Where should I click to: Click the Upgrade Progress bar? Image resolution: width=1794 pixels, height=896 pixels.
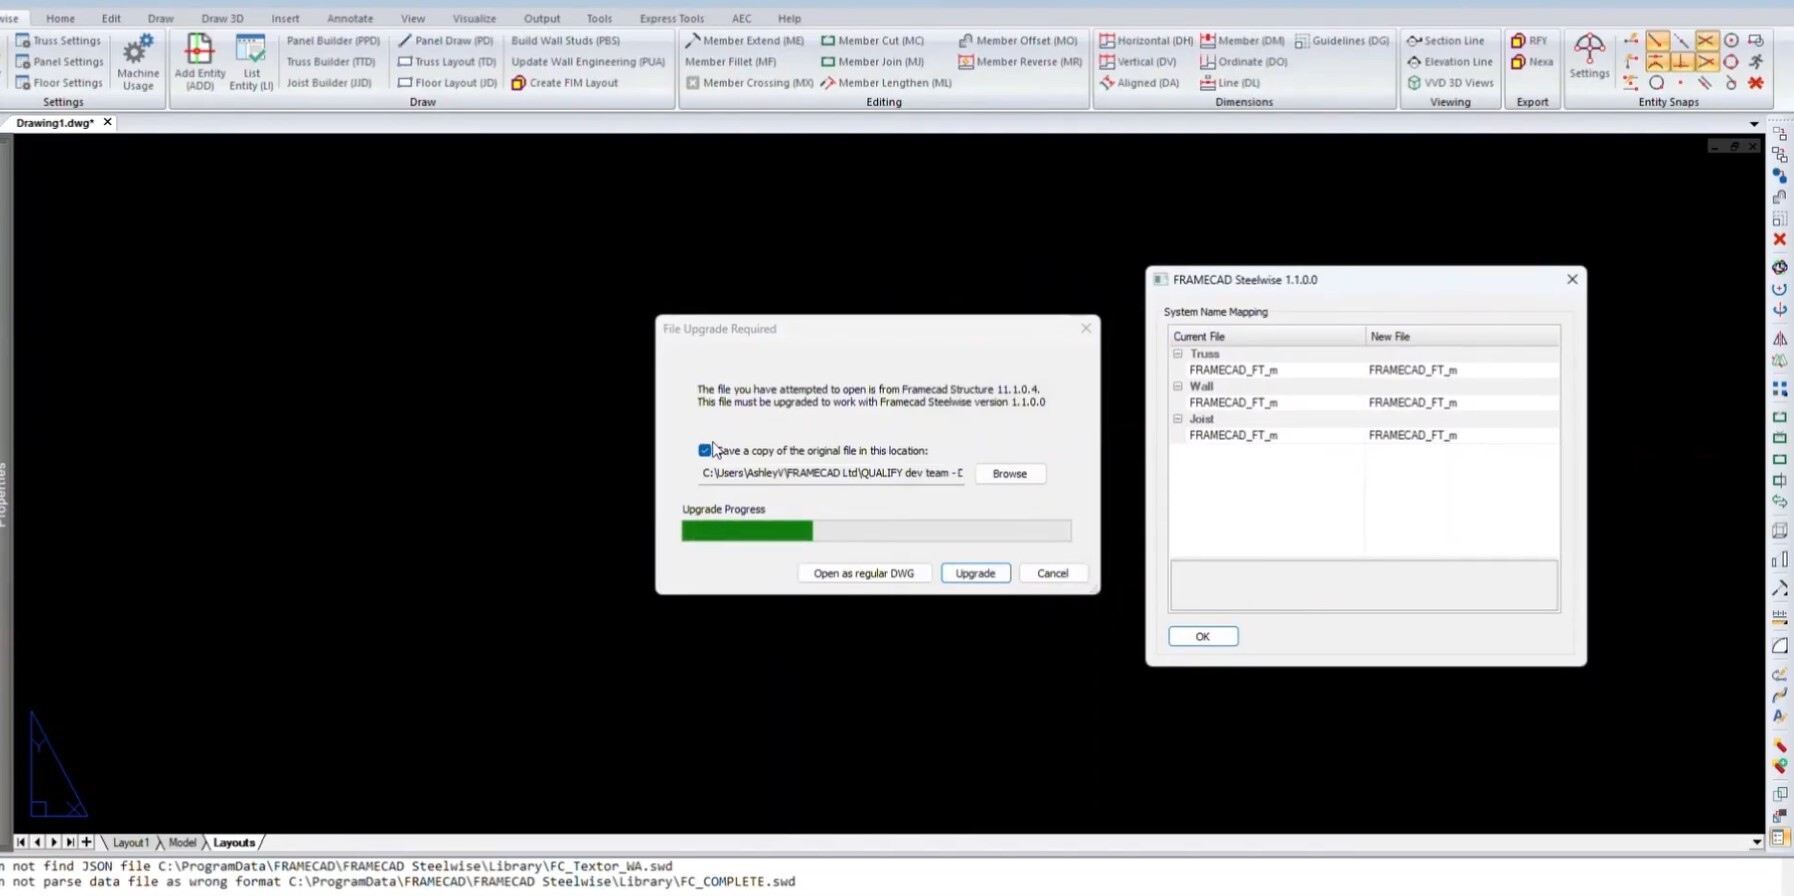point(876,531)
